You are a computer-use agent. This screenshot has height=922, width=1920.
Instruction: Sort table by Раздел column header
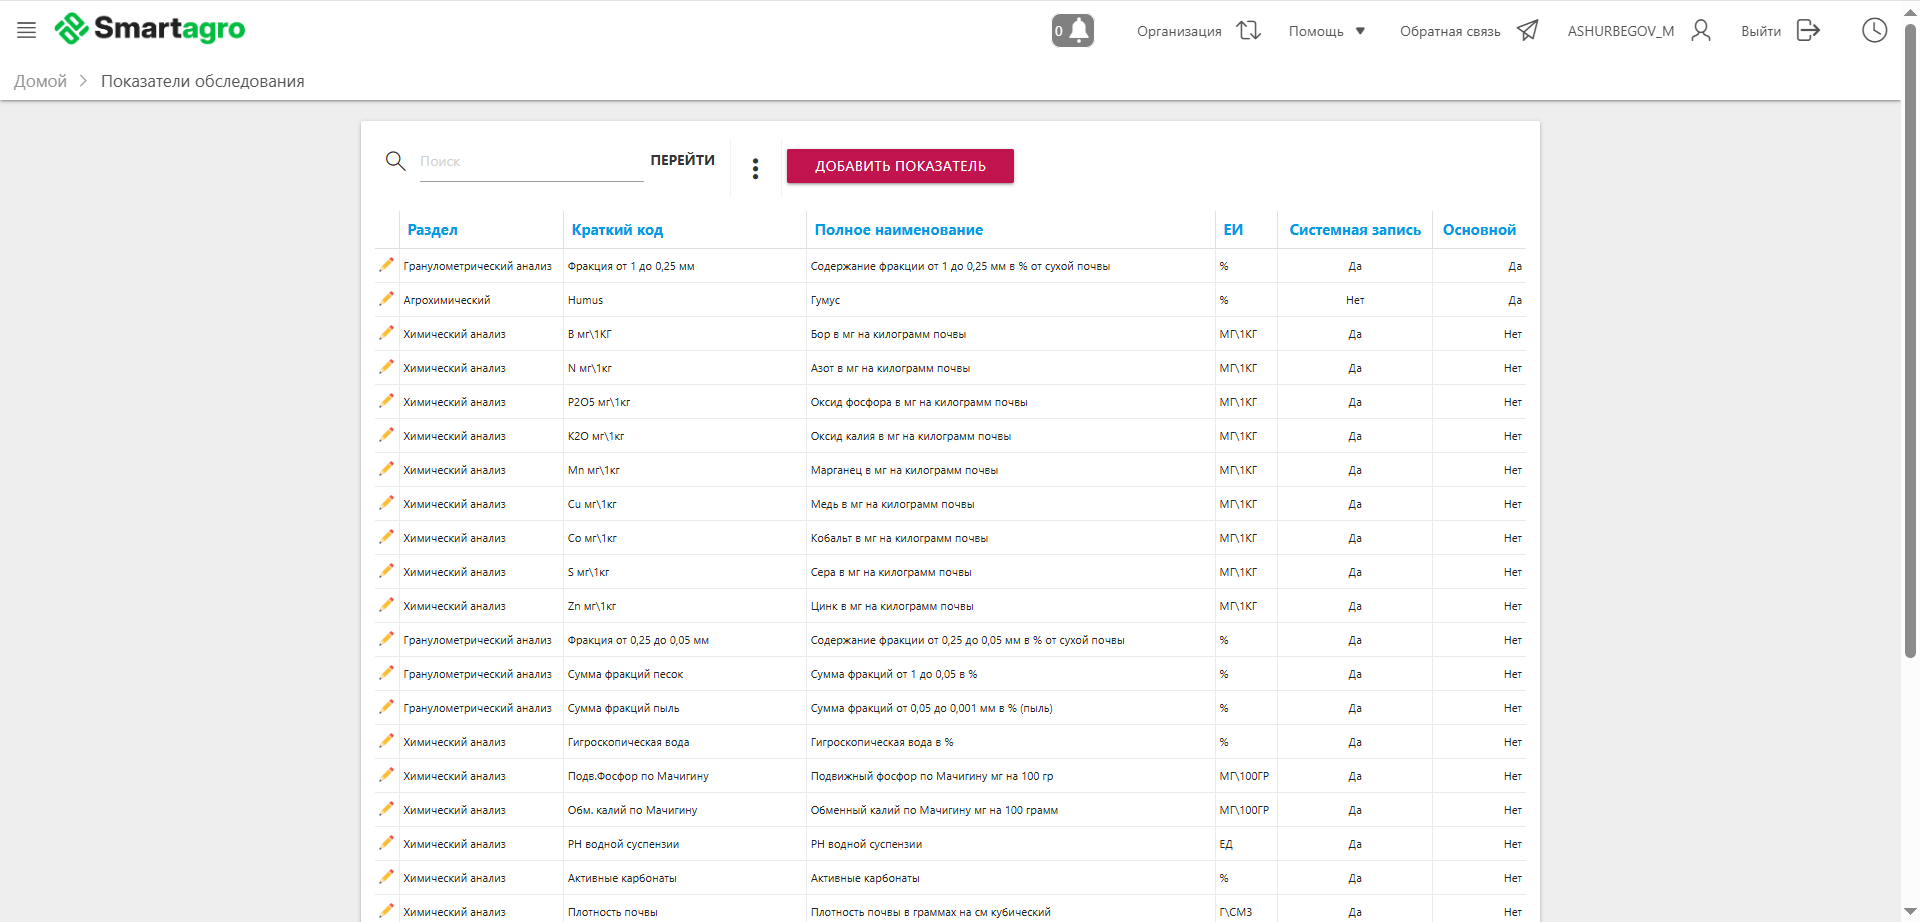click(x=432, y=230)
